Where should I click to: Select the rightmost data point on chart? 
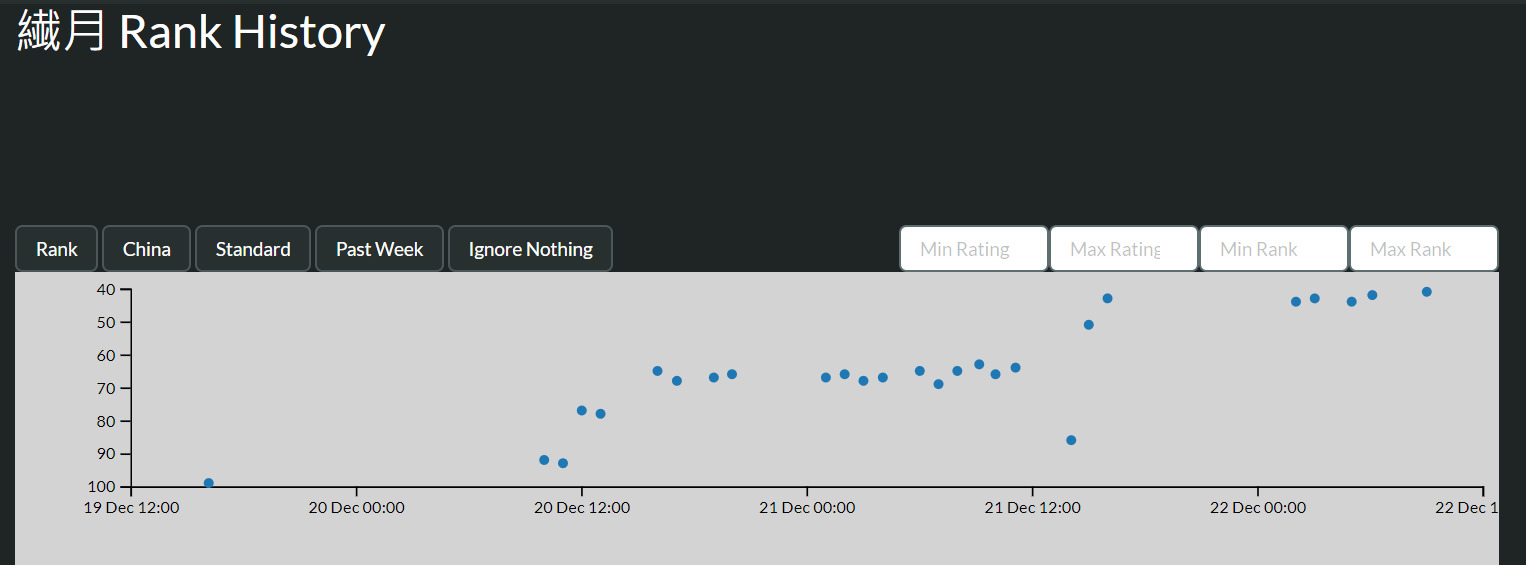click(x=1427, y=292)
